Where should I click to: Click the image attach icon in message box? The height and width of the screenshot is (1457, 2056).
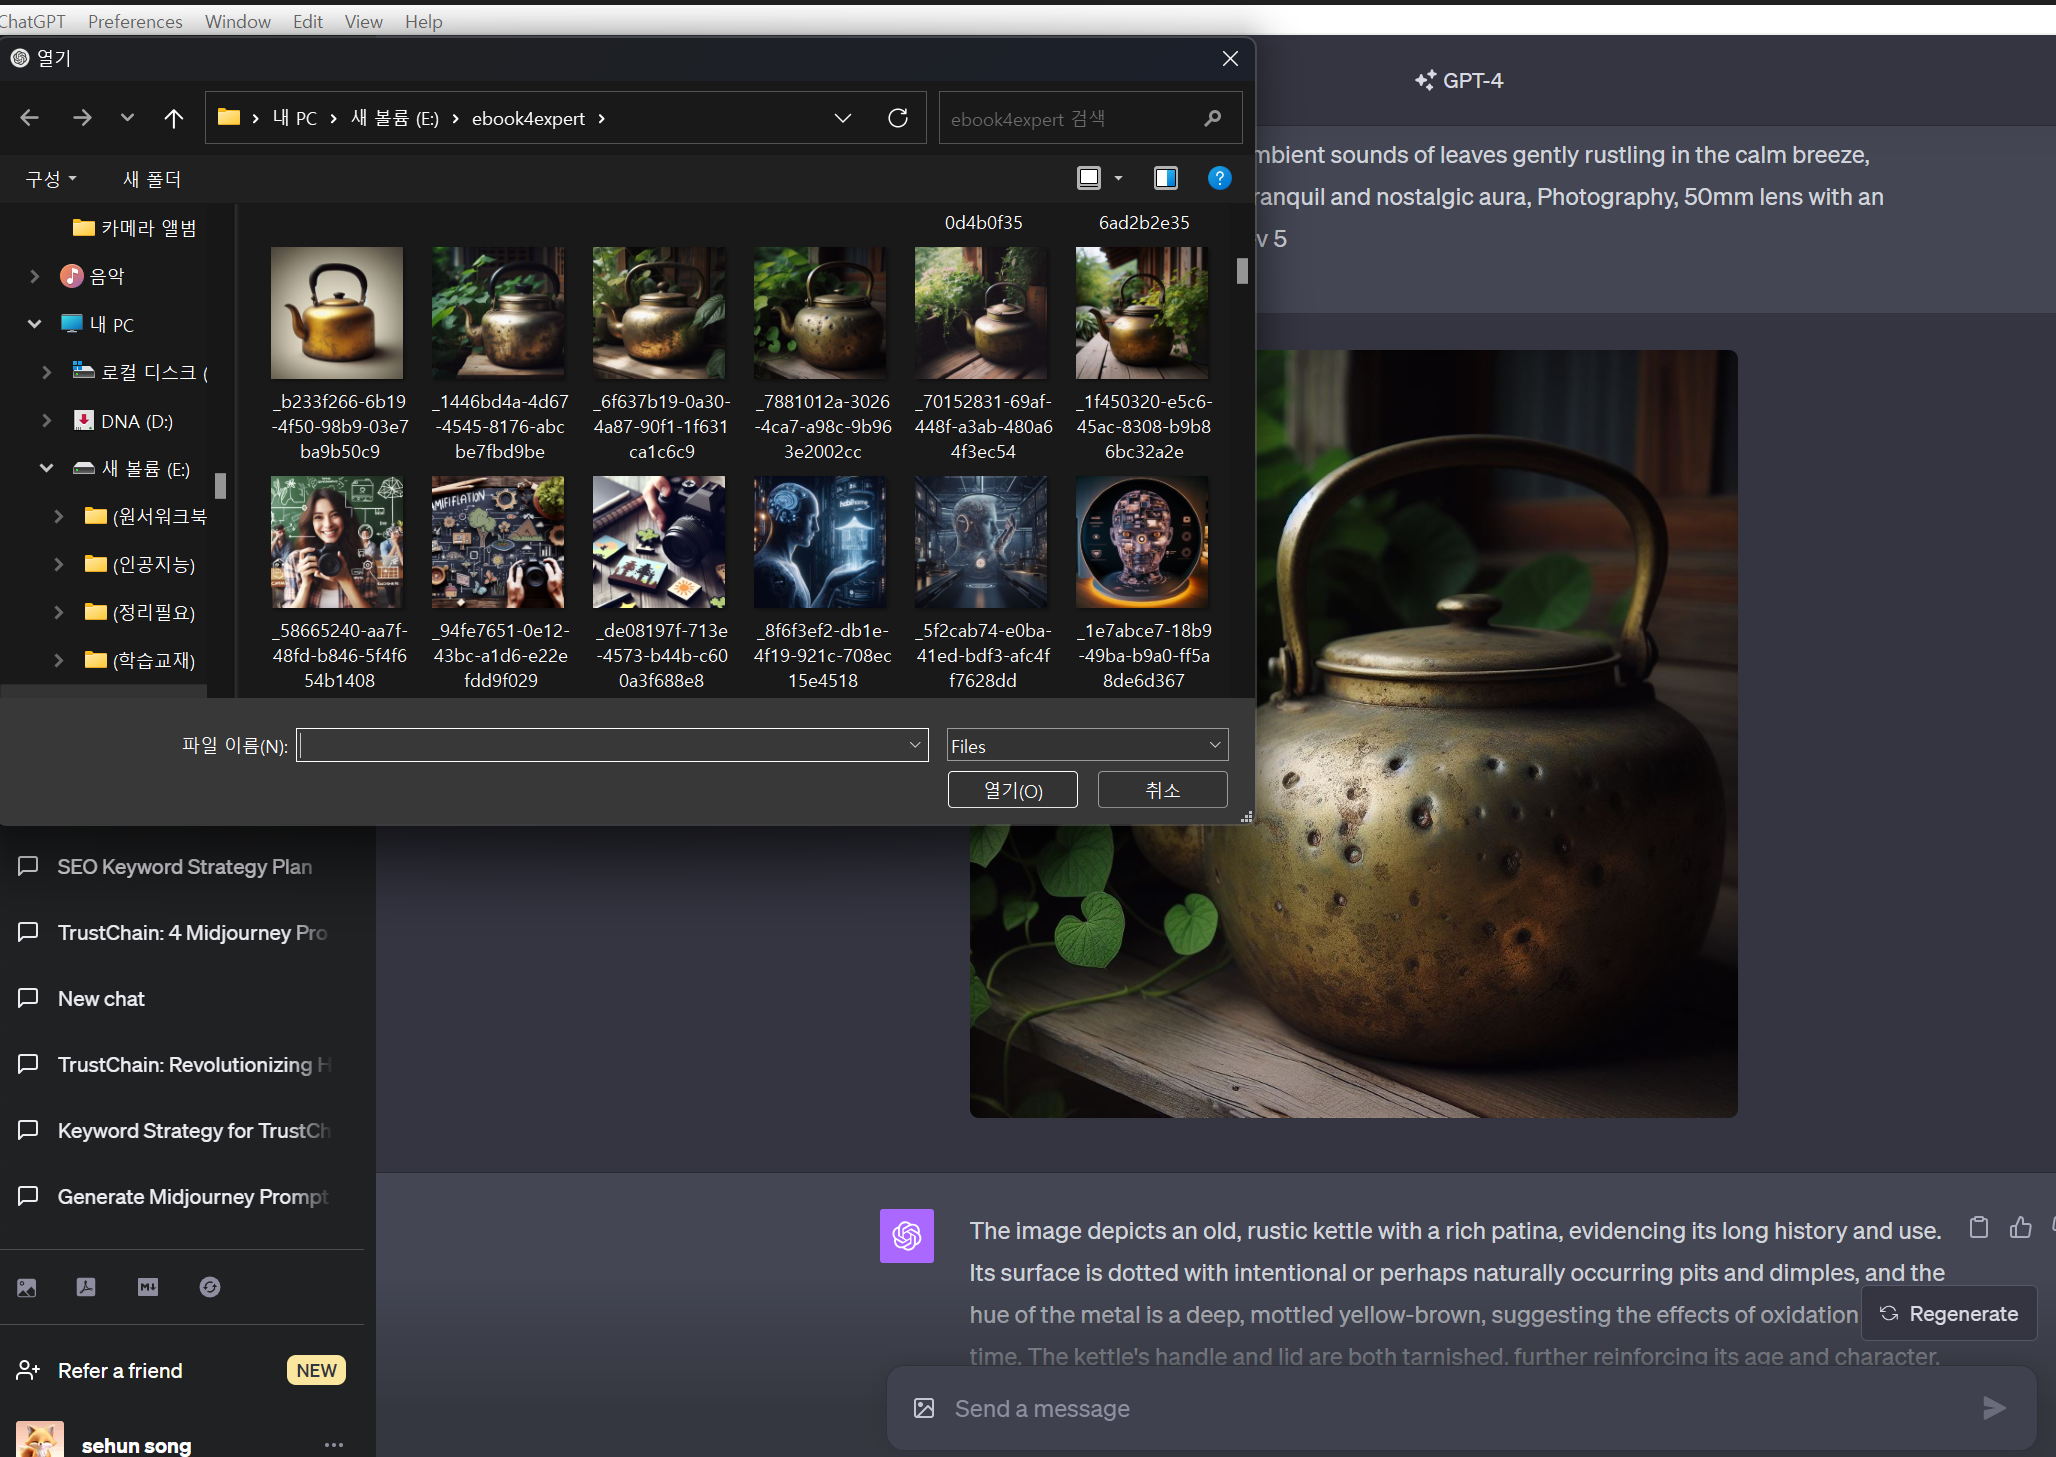924,1408
